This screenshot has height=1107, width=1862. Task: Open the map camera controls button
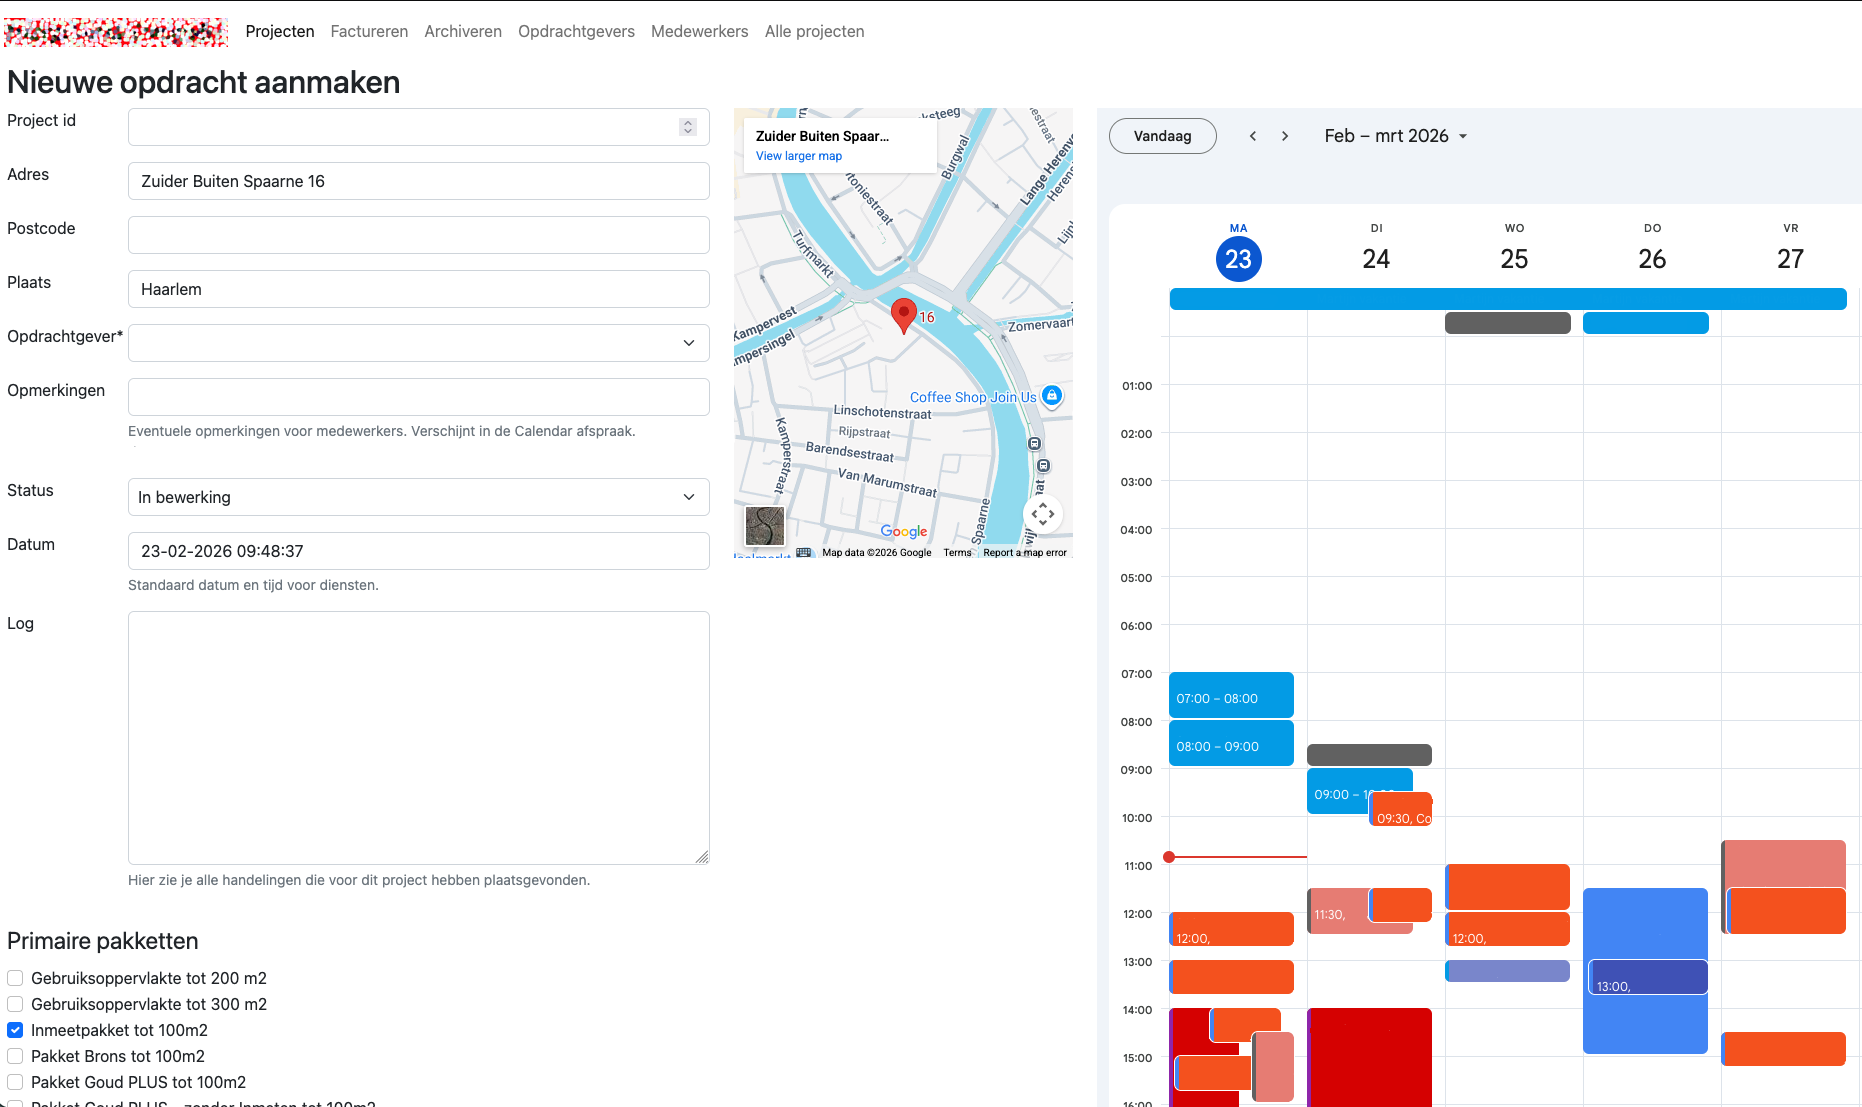click(x=1042, y=514)
